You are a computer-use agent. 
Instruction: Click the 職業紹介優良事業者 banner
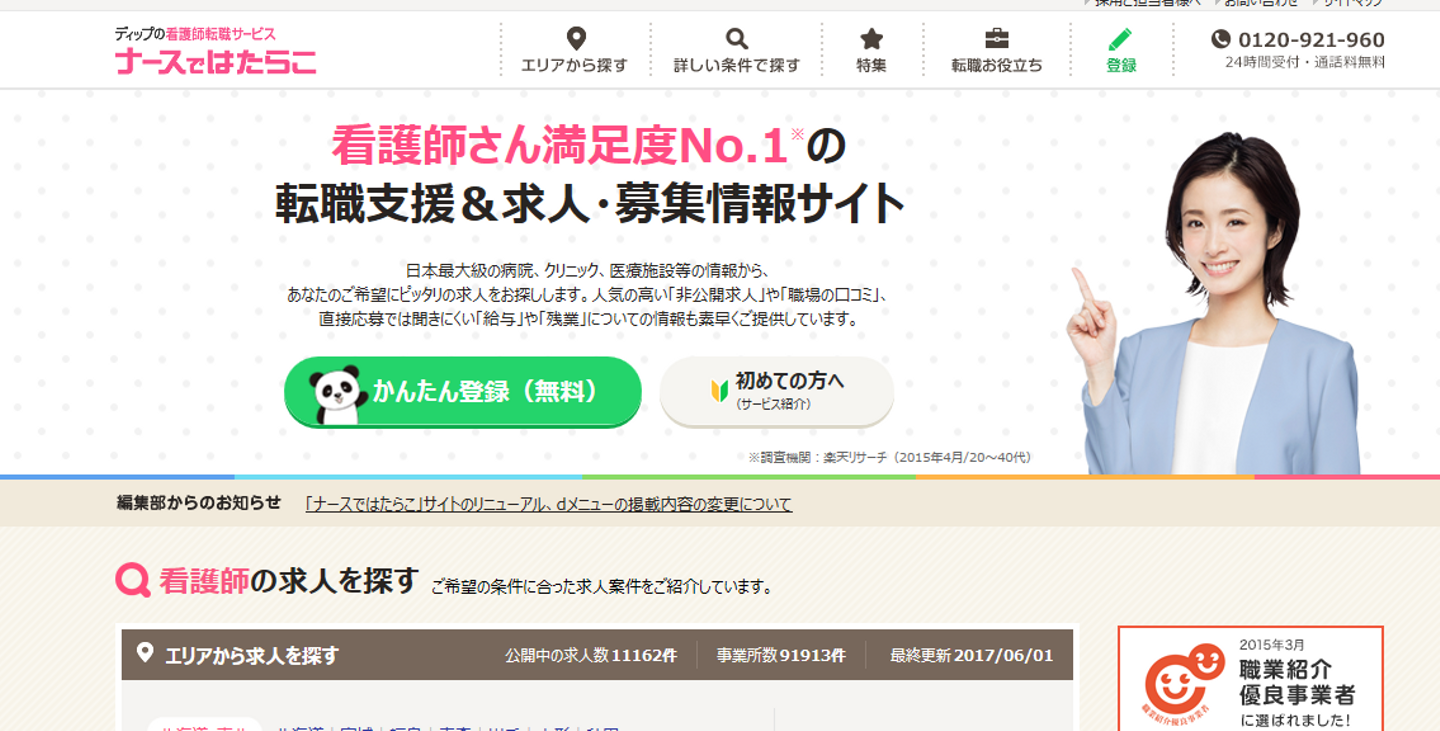(x=1250, y=679)
